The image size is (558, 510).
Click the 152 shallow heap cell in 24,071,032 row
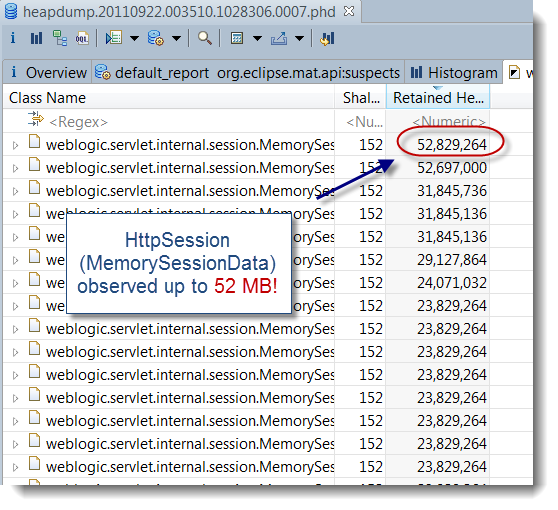pyautogui.click(x=371, y=283)
